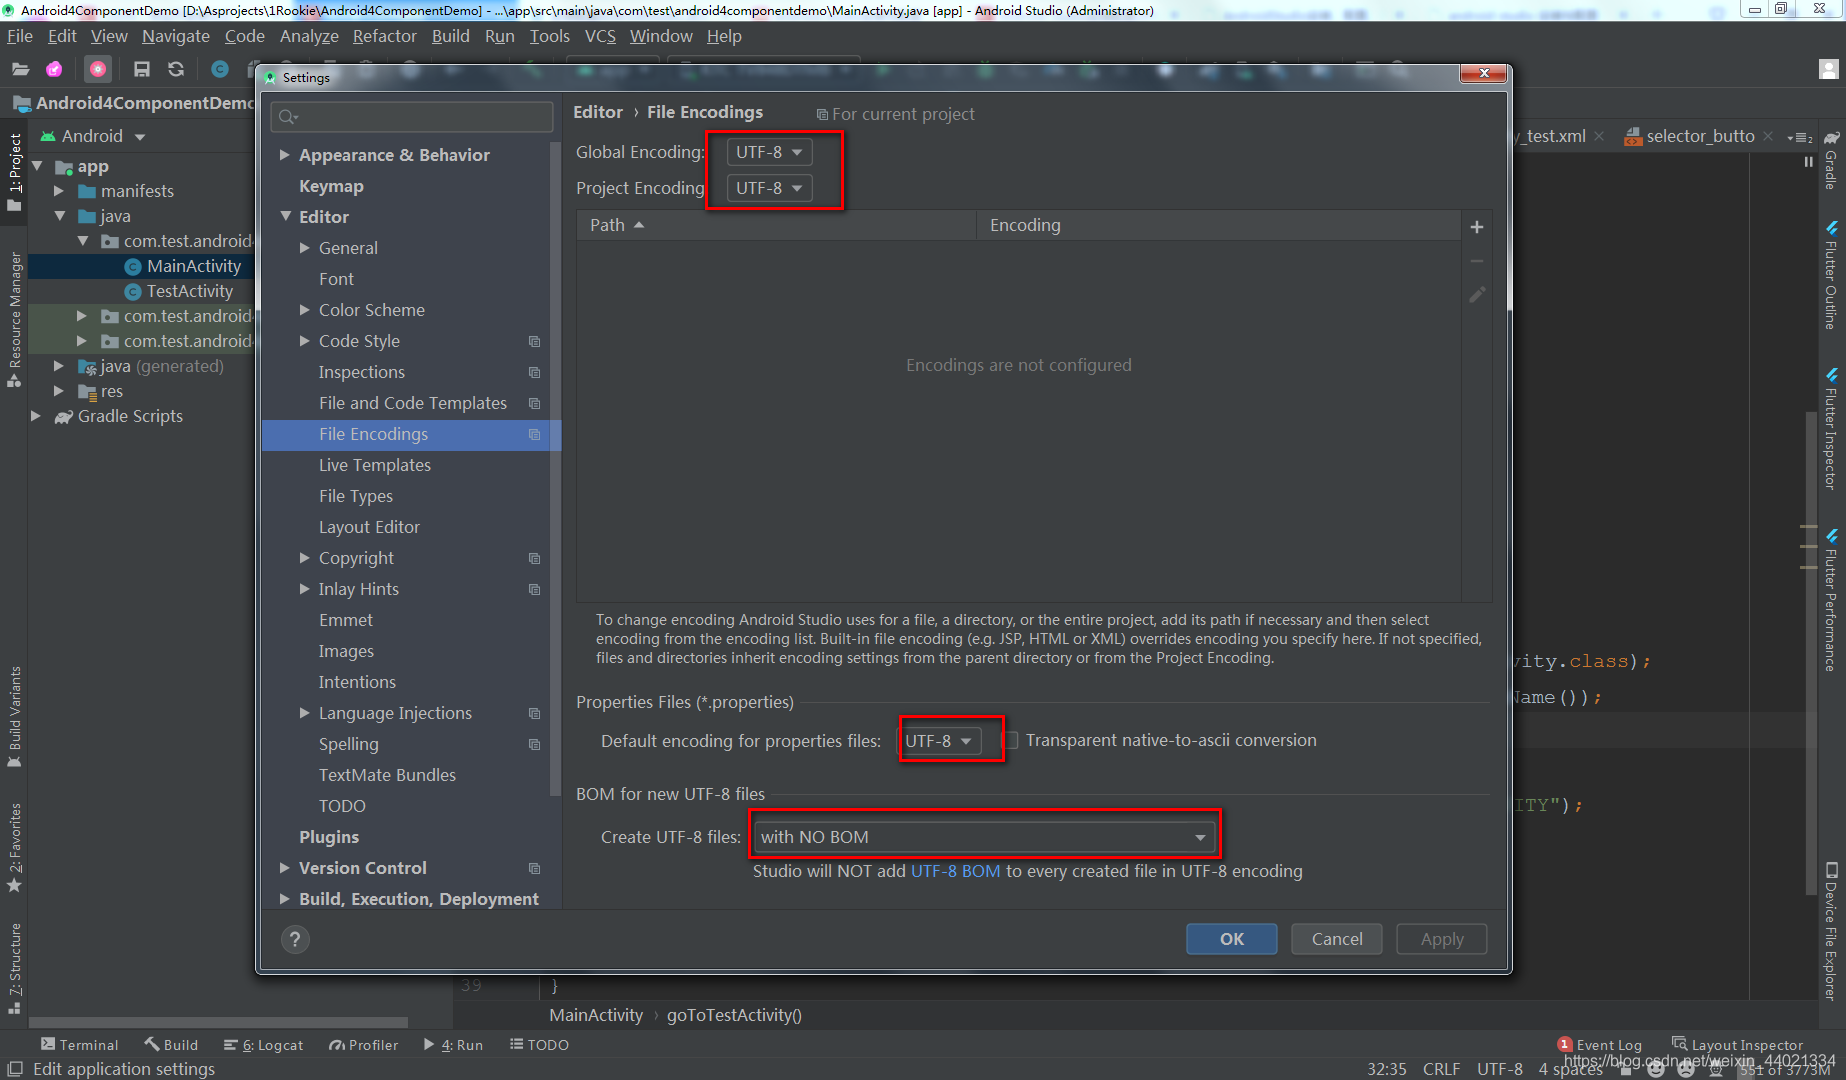Click the copy icon next to Code Style

coord(534,341)
